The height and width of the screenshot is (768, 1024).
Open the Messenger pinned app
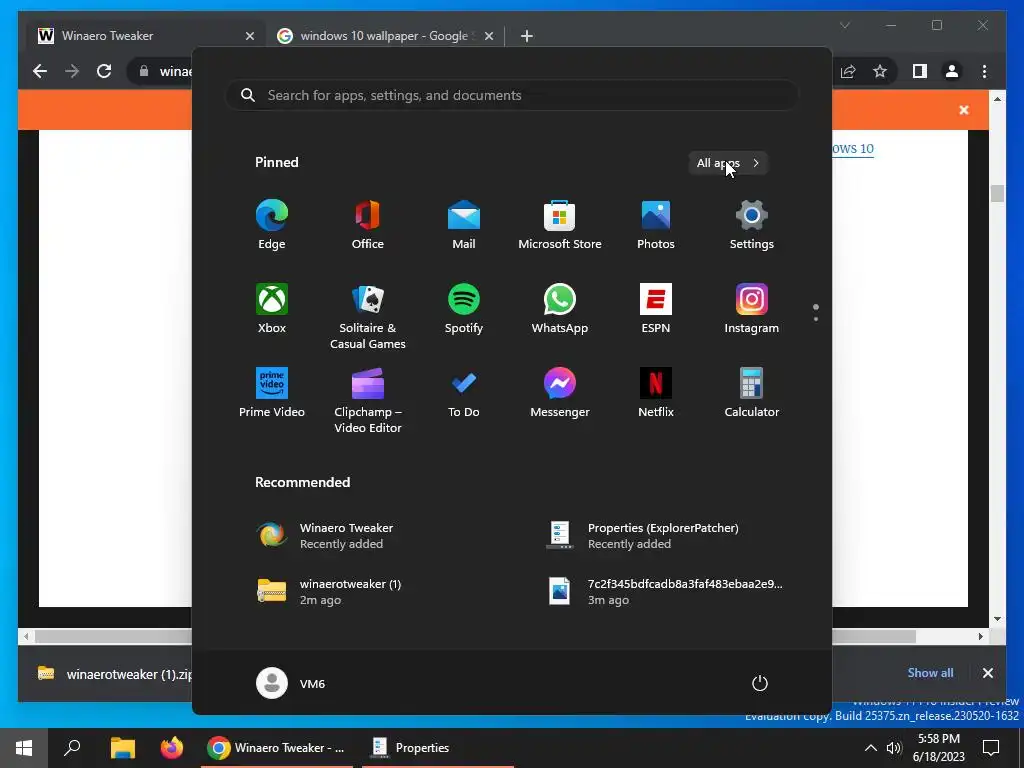560,393
